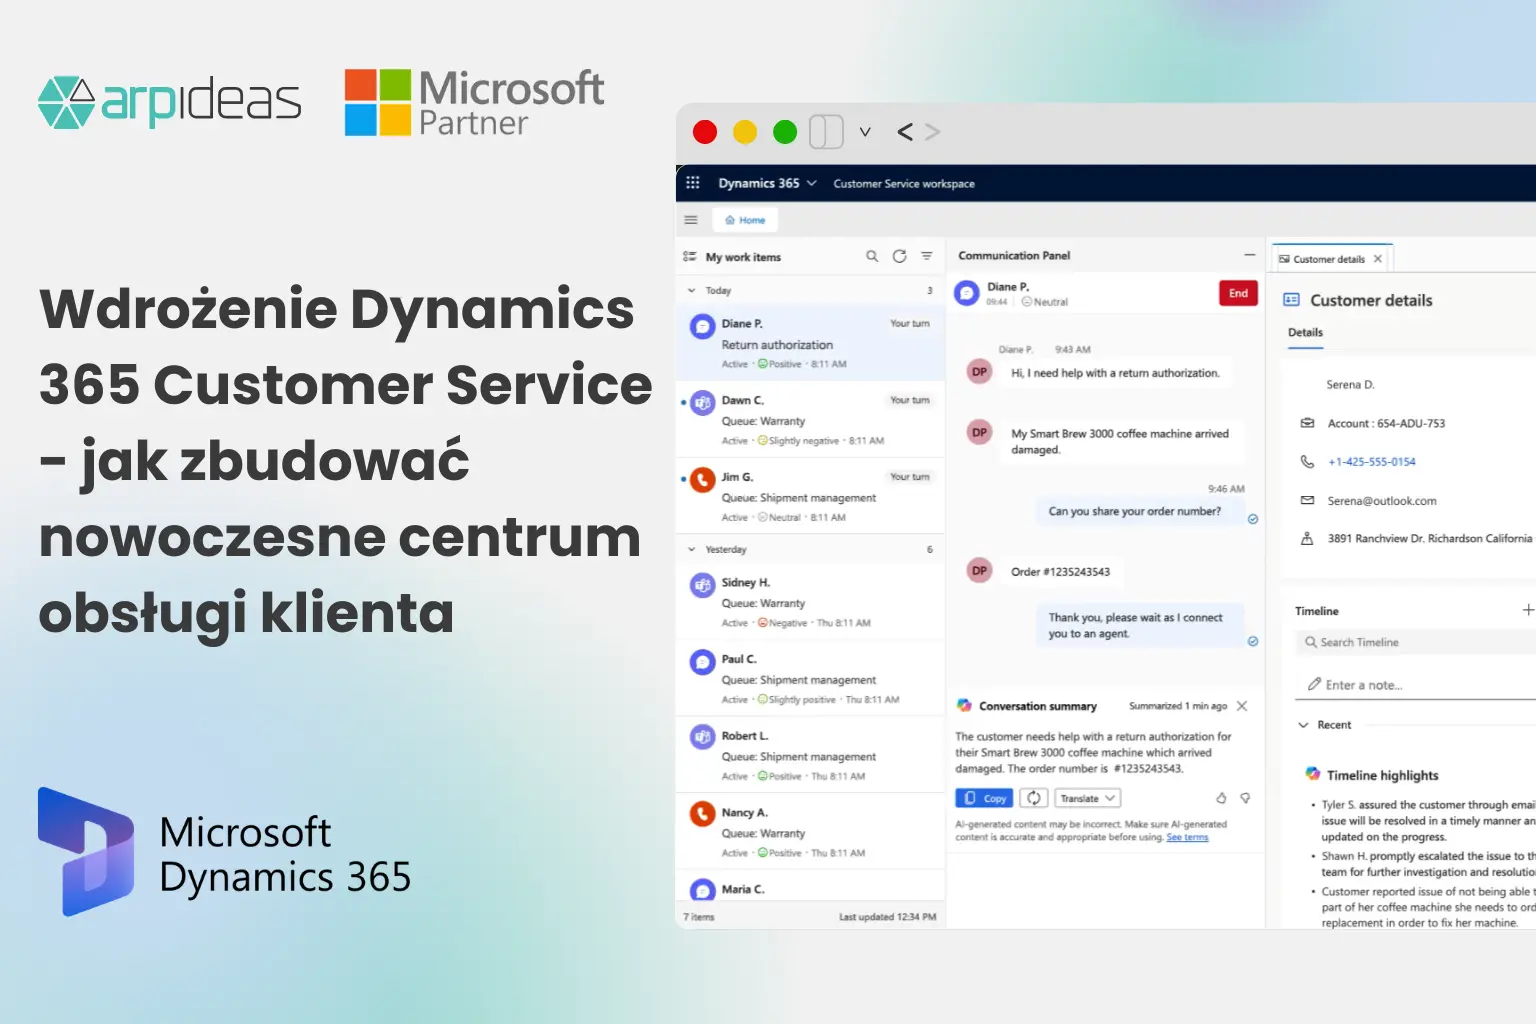Click the Enter a note field

click(x=1418, y=685)
